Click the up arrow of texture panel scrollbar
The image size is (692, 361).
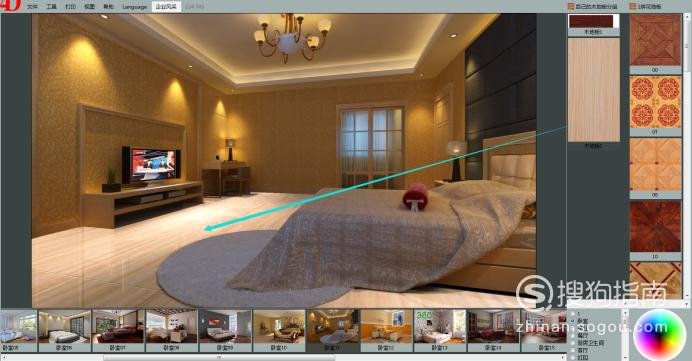click(x=687, y=17)
